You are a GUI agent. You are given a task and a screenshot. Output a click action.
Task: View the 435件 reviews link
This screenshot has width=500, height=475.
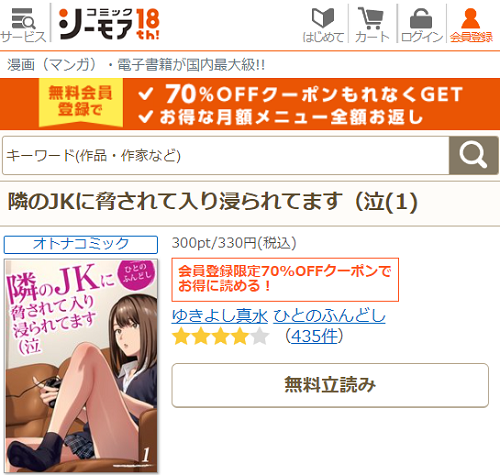click(314, 336)
